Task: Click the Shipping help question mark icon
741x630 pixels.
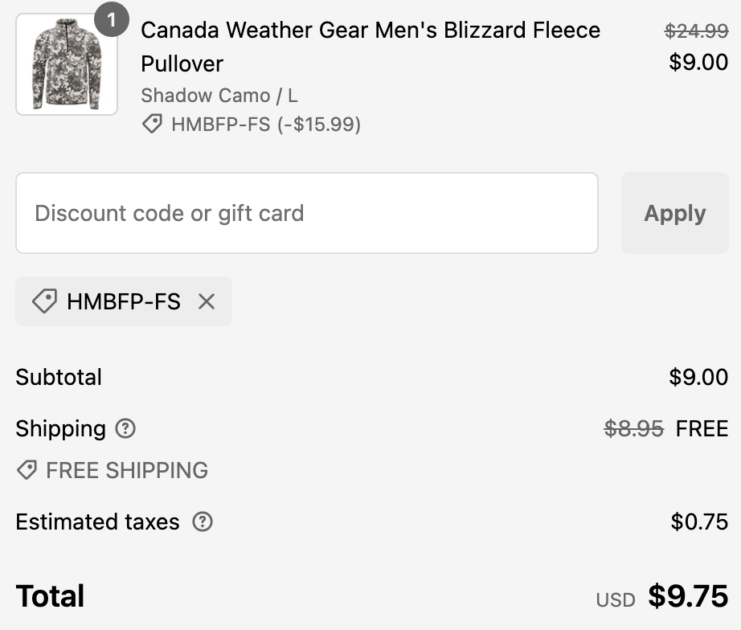Action: pyautogui.click(x=125, y=429)
